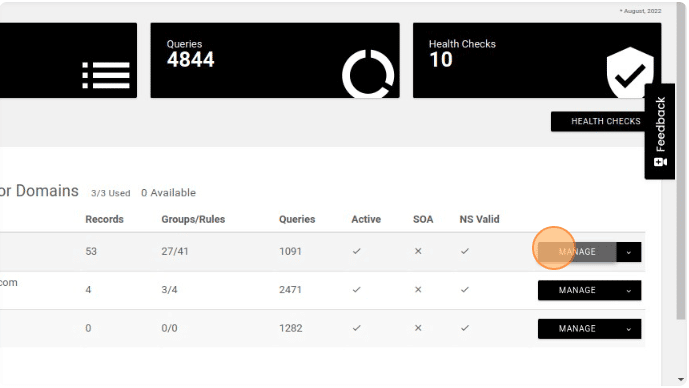Viewport: 689px width, 388px height.
Task: Click the SOA cross mark in the third row
Action: click(418, 328)
